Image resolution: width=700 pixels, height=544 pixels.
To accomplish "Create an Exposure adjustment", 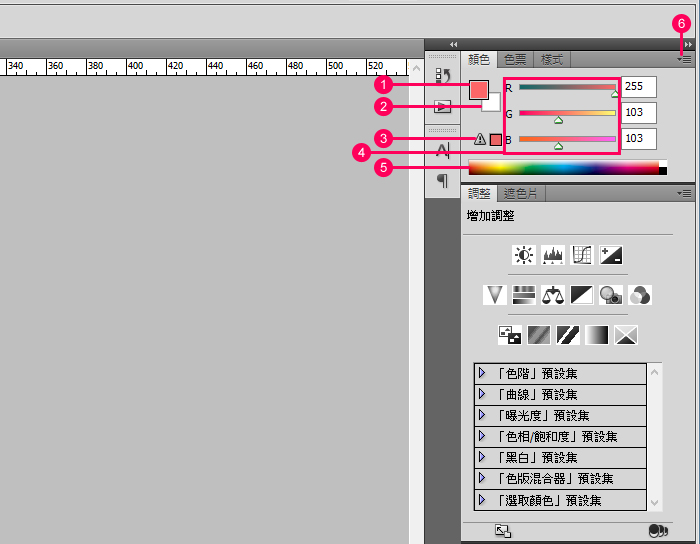I will point(612,256).
